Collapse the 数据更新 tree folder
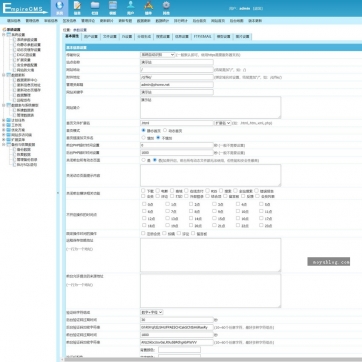 tap(4, 75)
